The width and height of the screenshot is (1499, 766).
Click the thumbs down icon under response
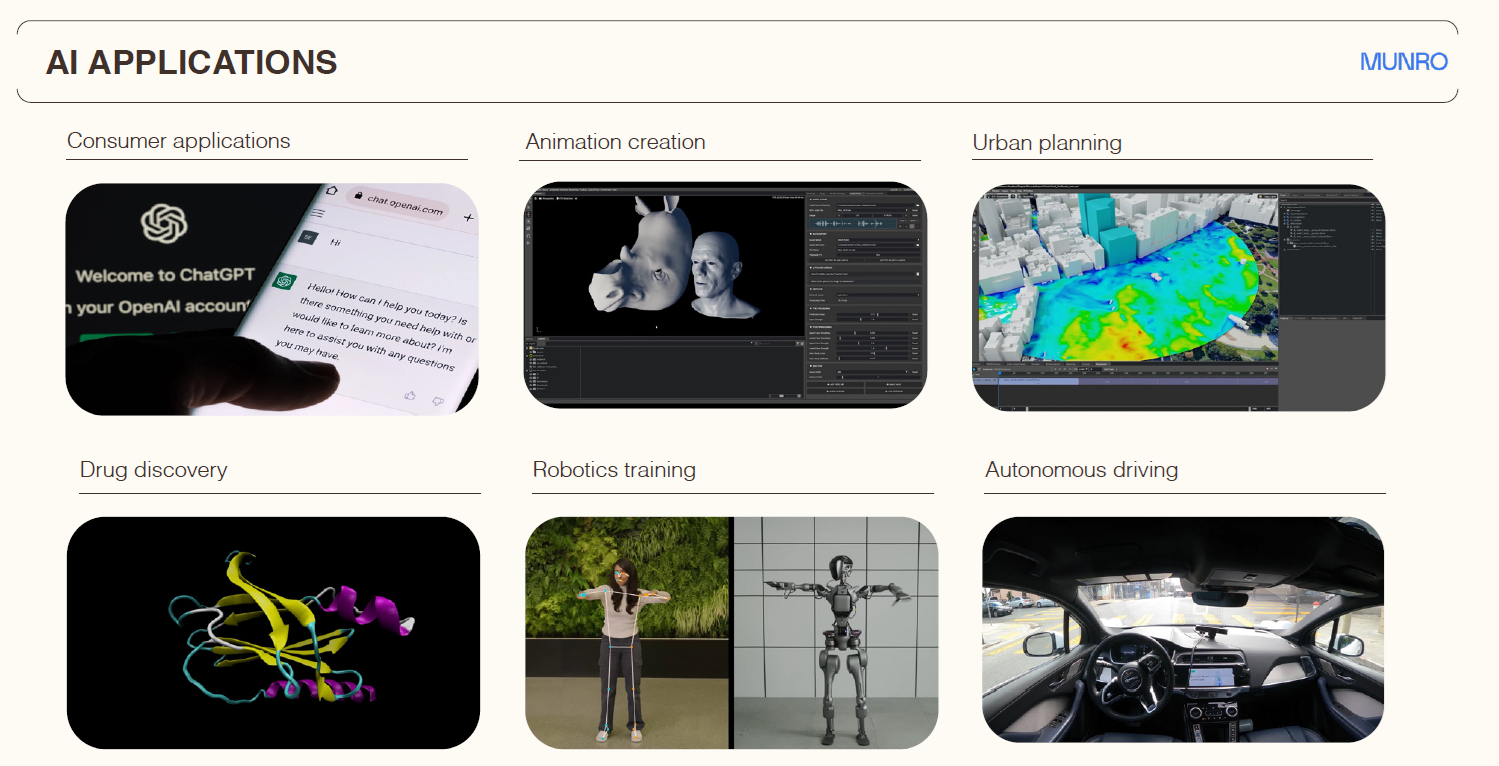[x=438, y=401]
